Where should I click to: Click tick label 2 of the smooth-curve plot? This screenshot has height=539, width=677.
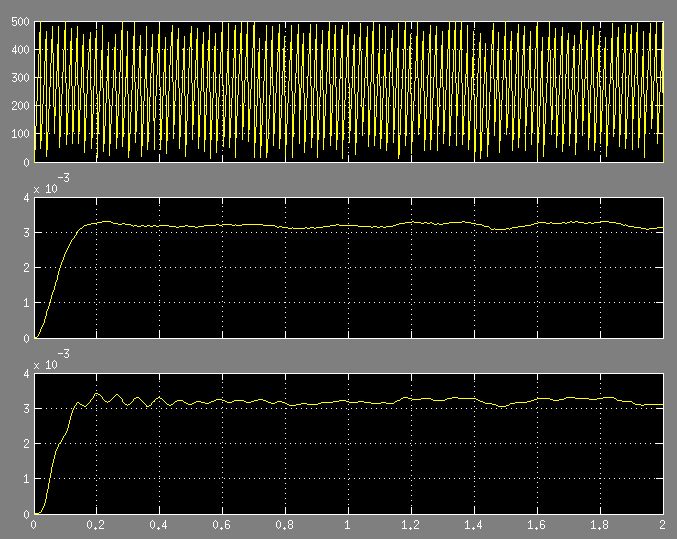[x=27, y=268]
